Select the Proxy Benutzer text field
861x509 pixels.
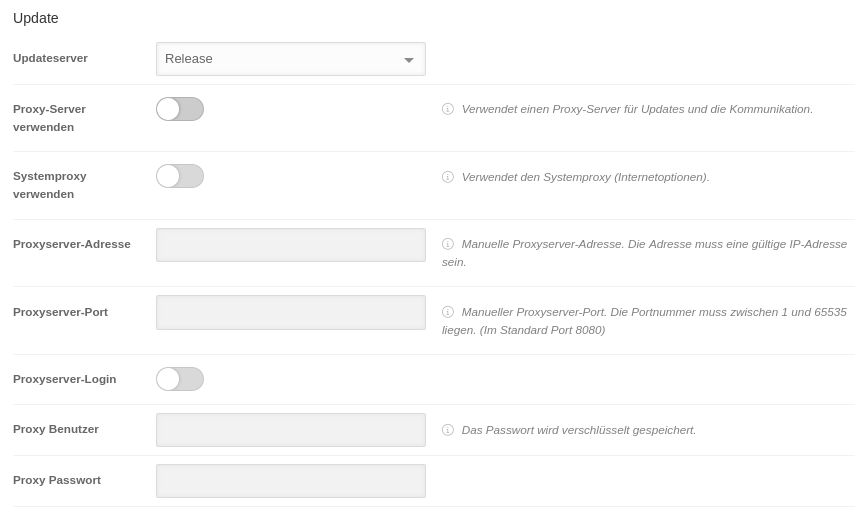point(291,430)
